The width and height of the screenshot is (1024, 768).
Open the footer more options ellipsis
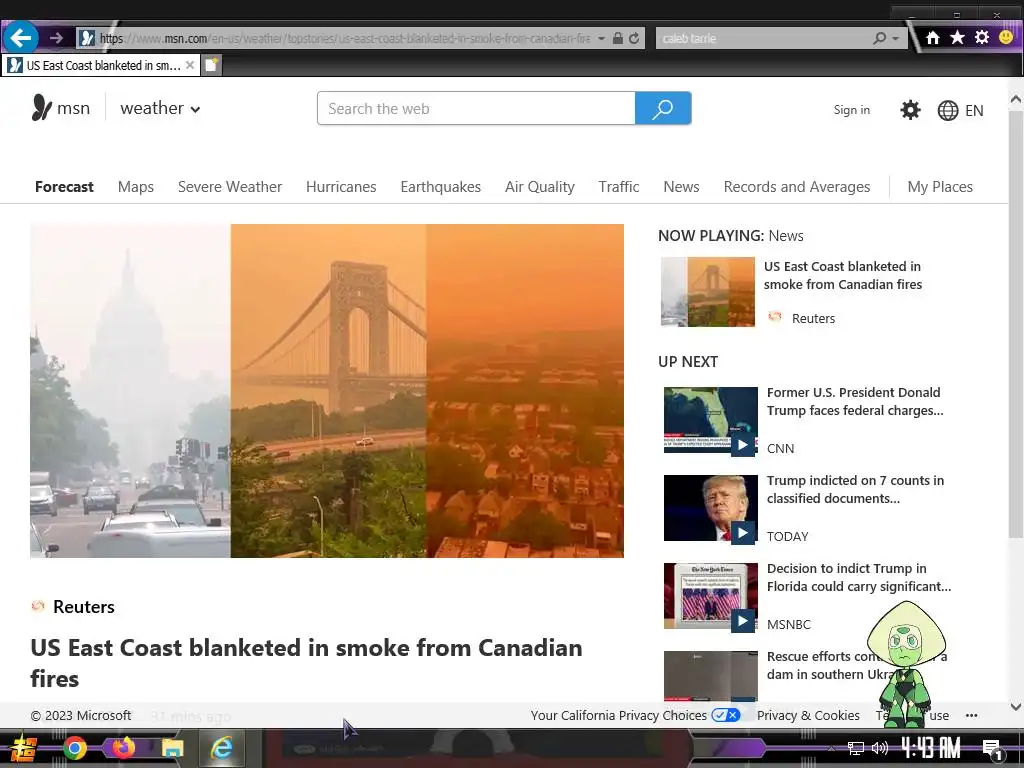(x=971, y=715)
